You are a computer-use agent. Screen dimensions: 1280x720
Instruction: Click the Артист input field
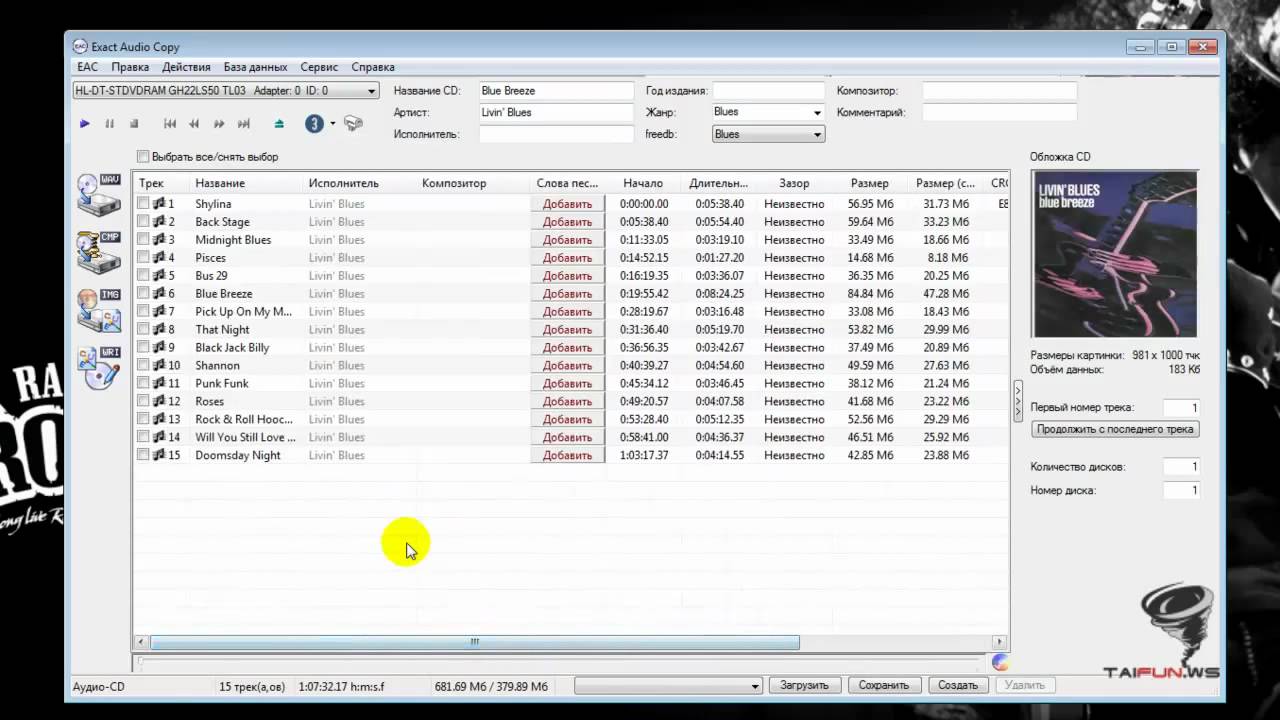pos(556,112)
